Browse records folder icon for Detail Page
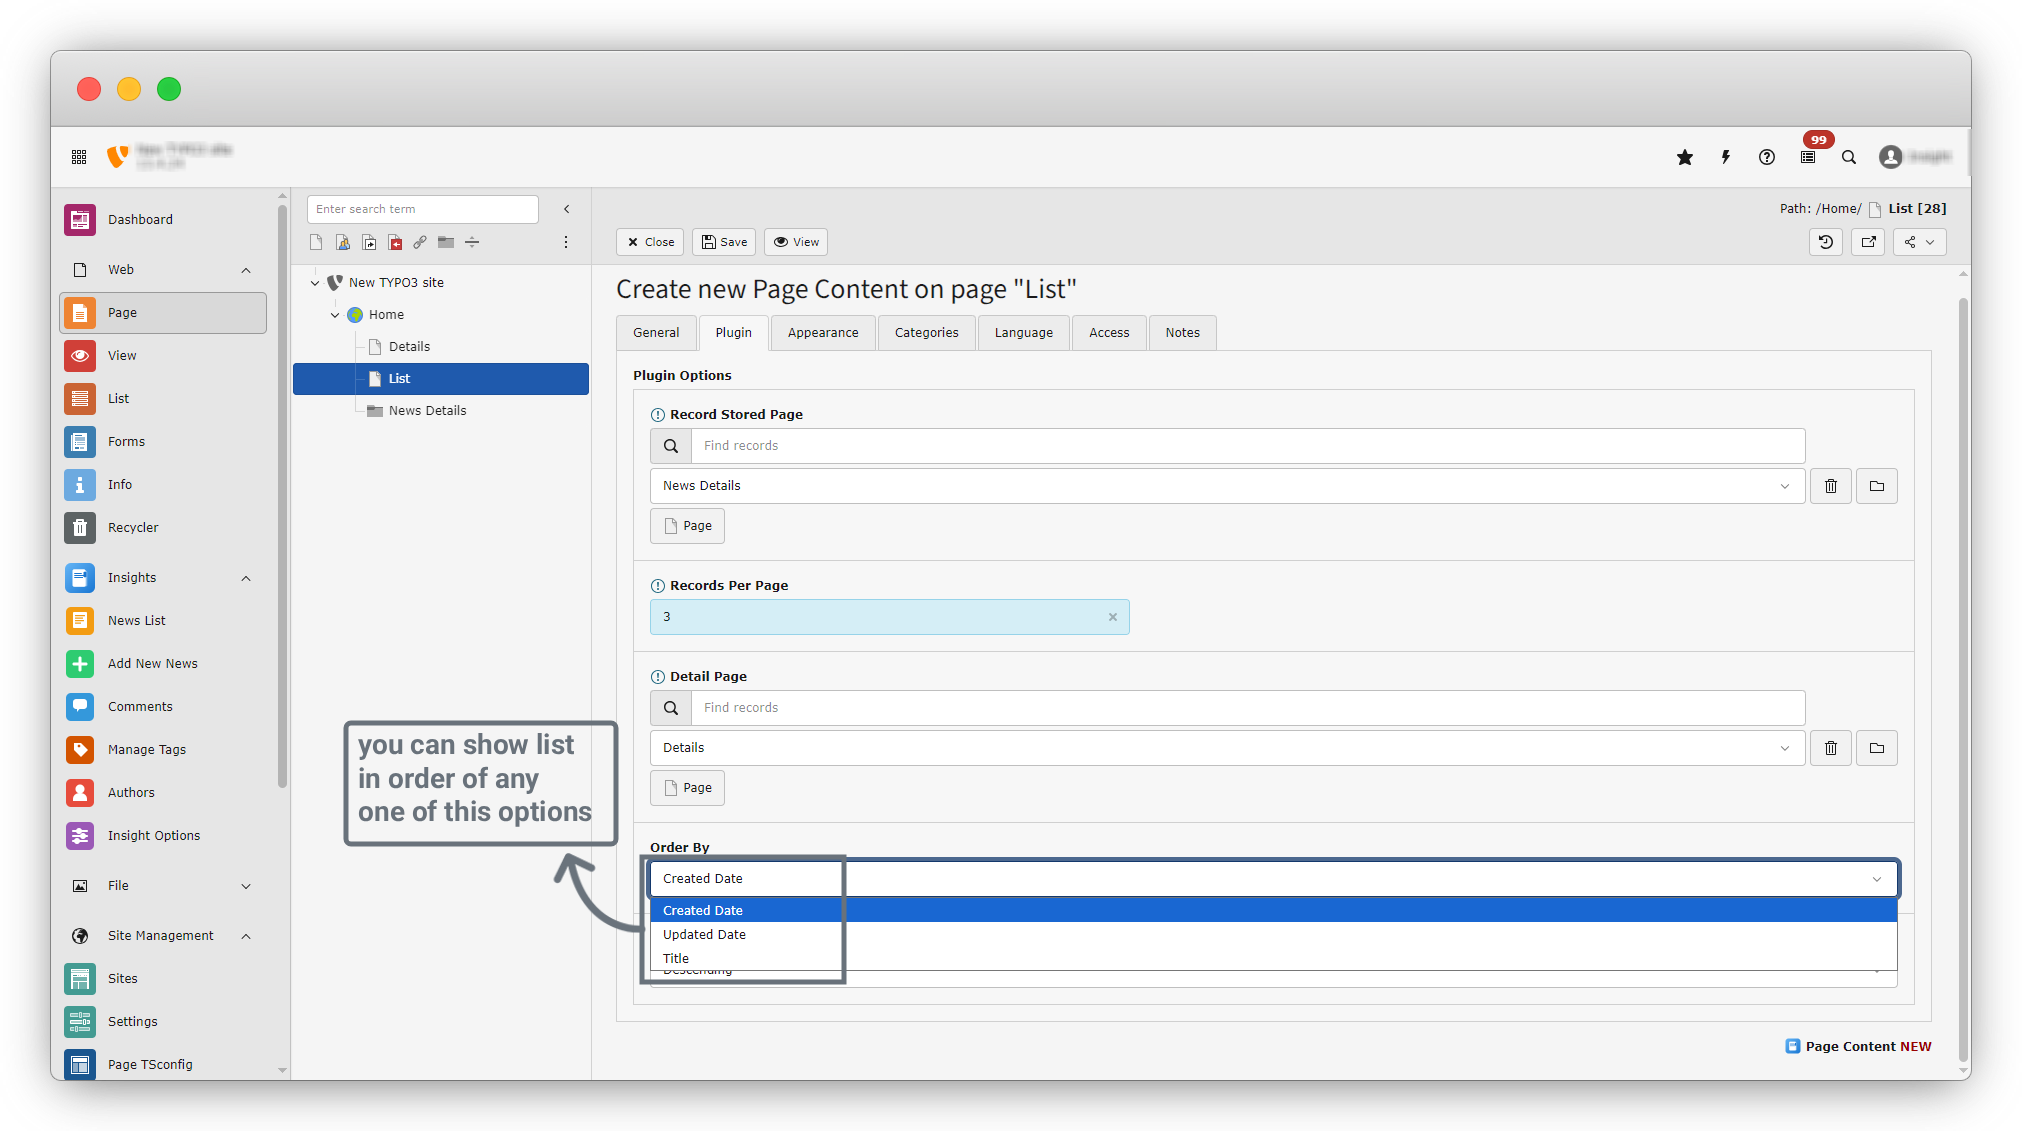 (x=1877, y=748)
